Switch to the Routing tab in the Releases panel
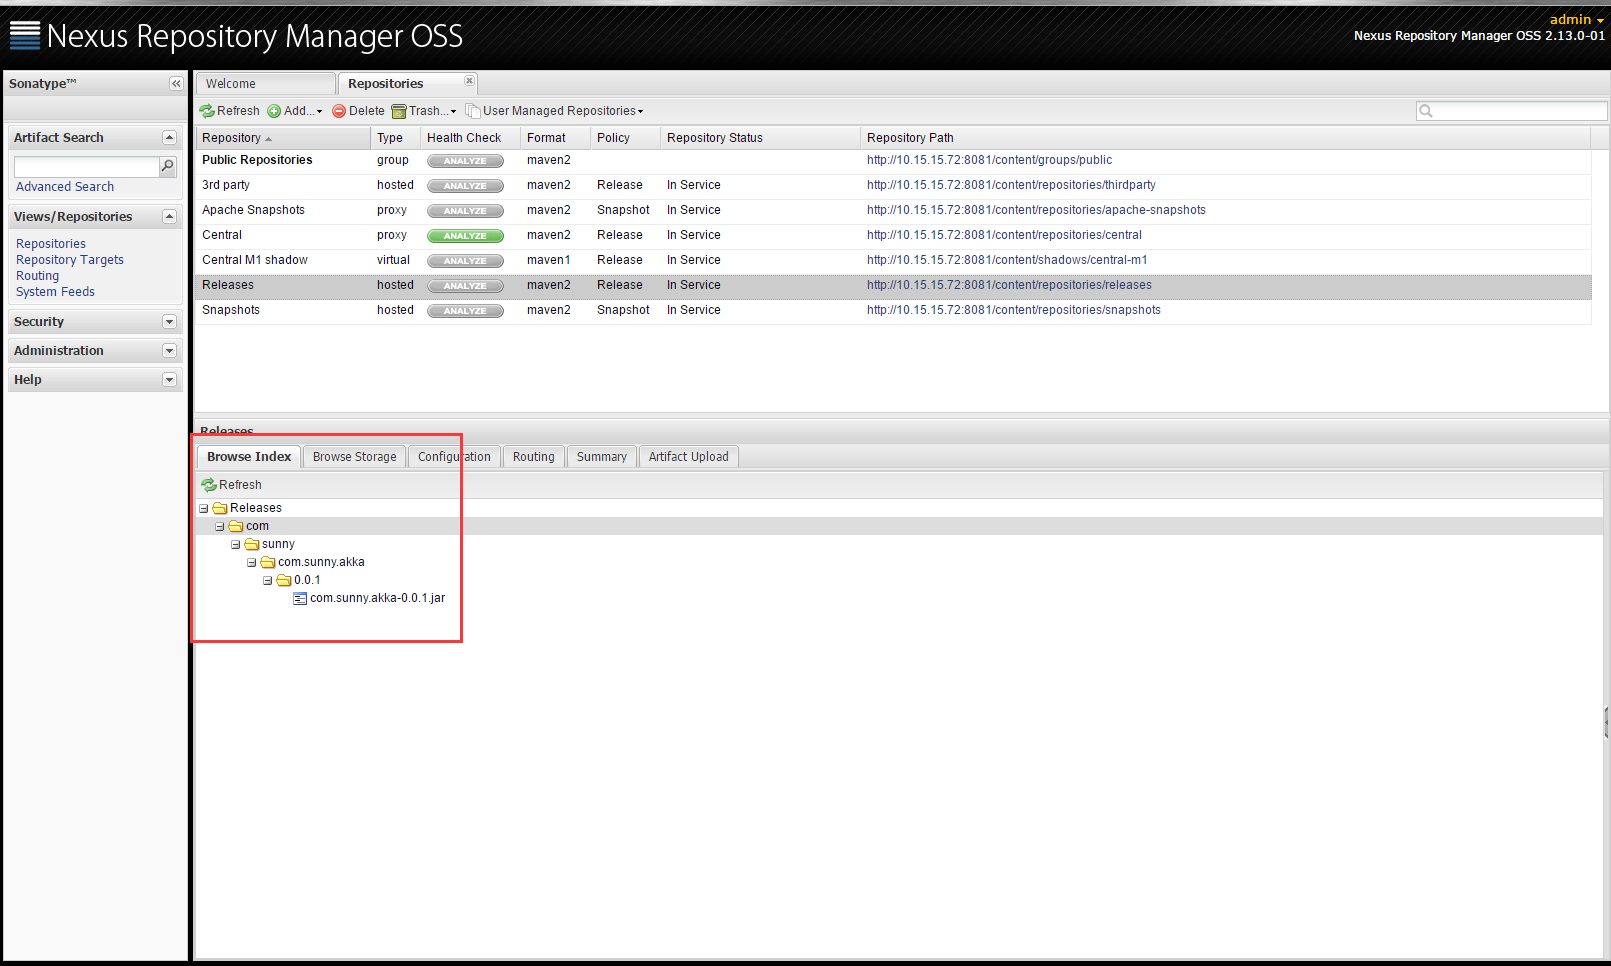This screenshot has width=1611, height=966. pos(533,457)
